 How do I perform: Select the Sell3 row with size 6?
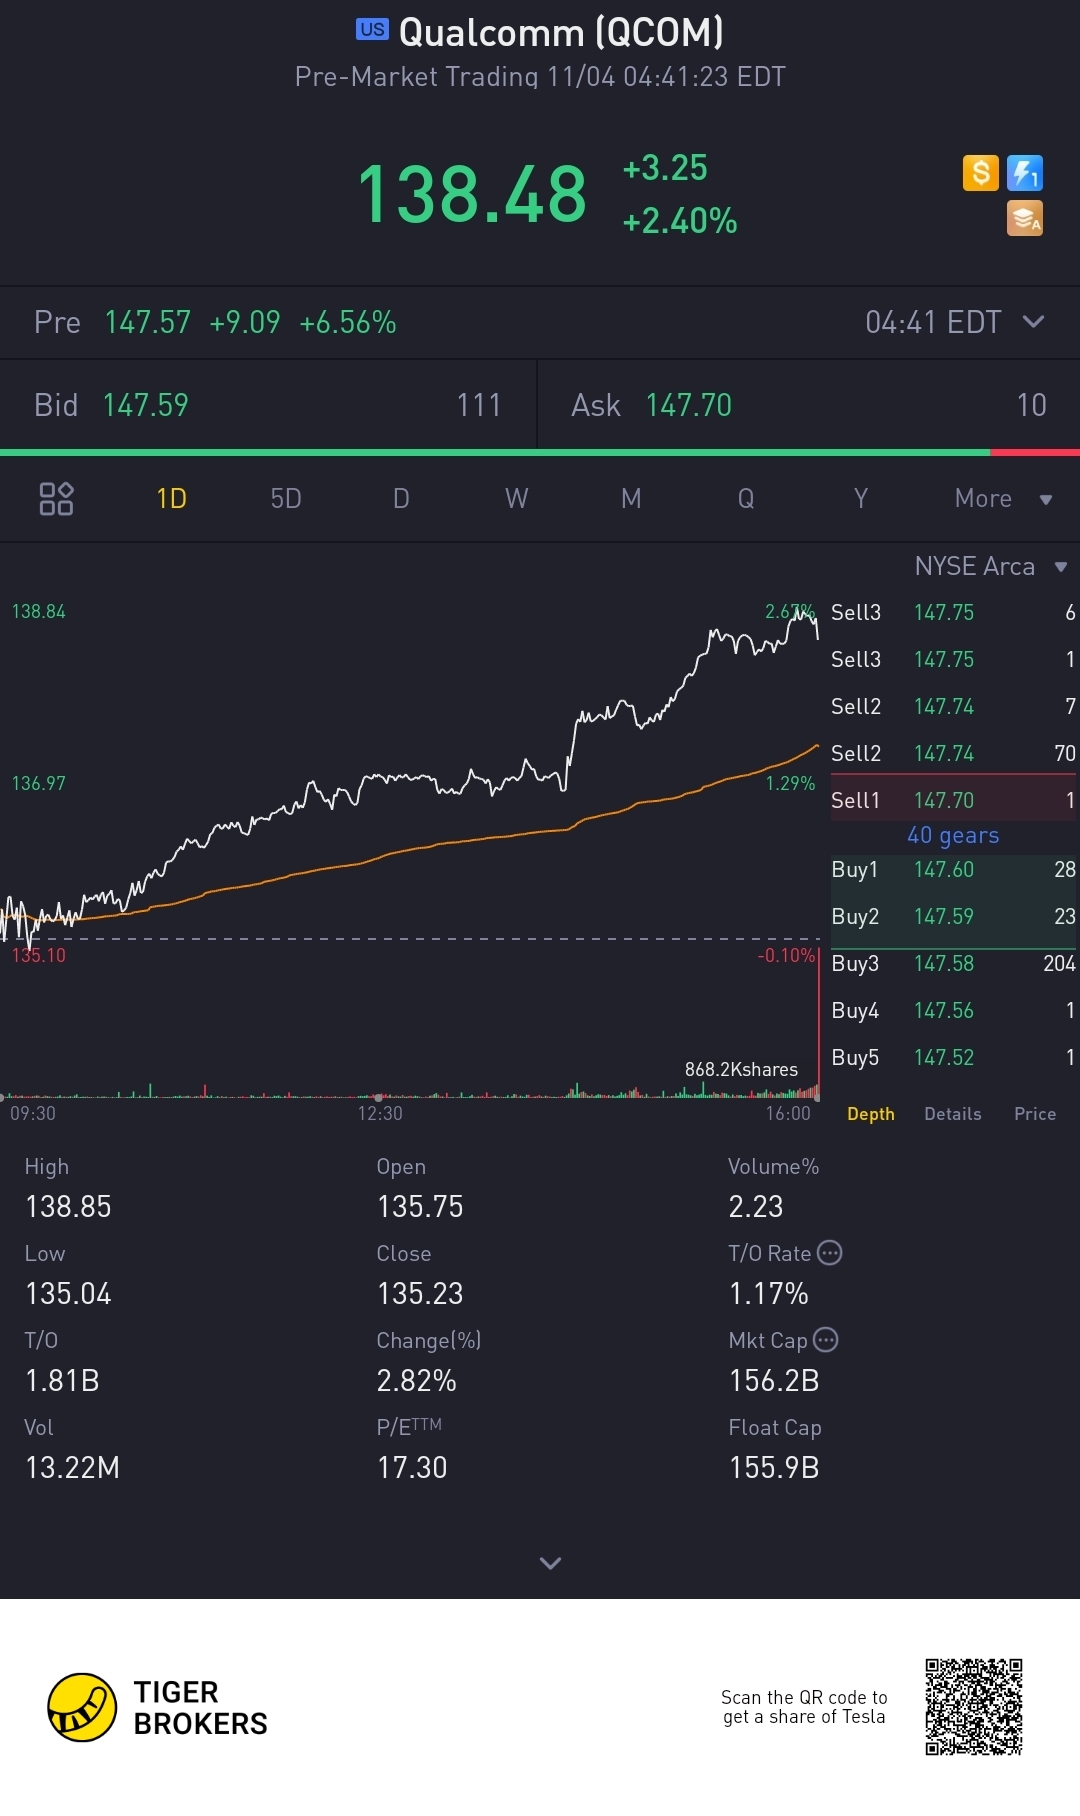[953, 612]
